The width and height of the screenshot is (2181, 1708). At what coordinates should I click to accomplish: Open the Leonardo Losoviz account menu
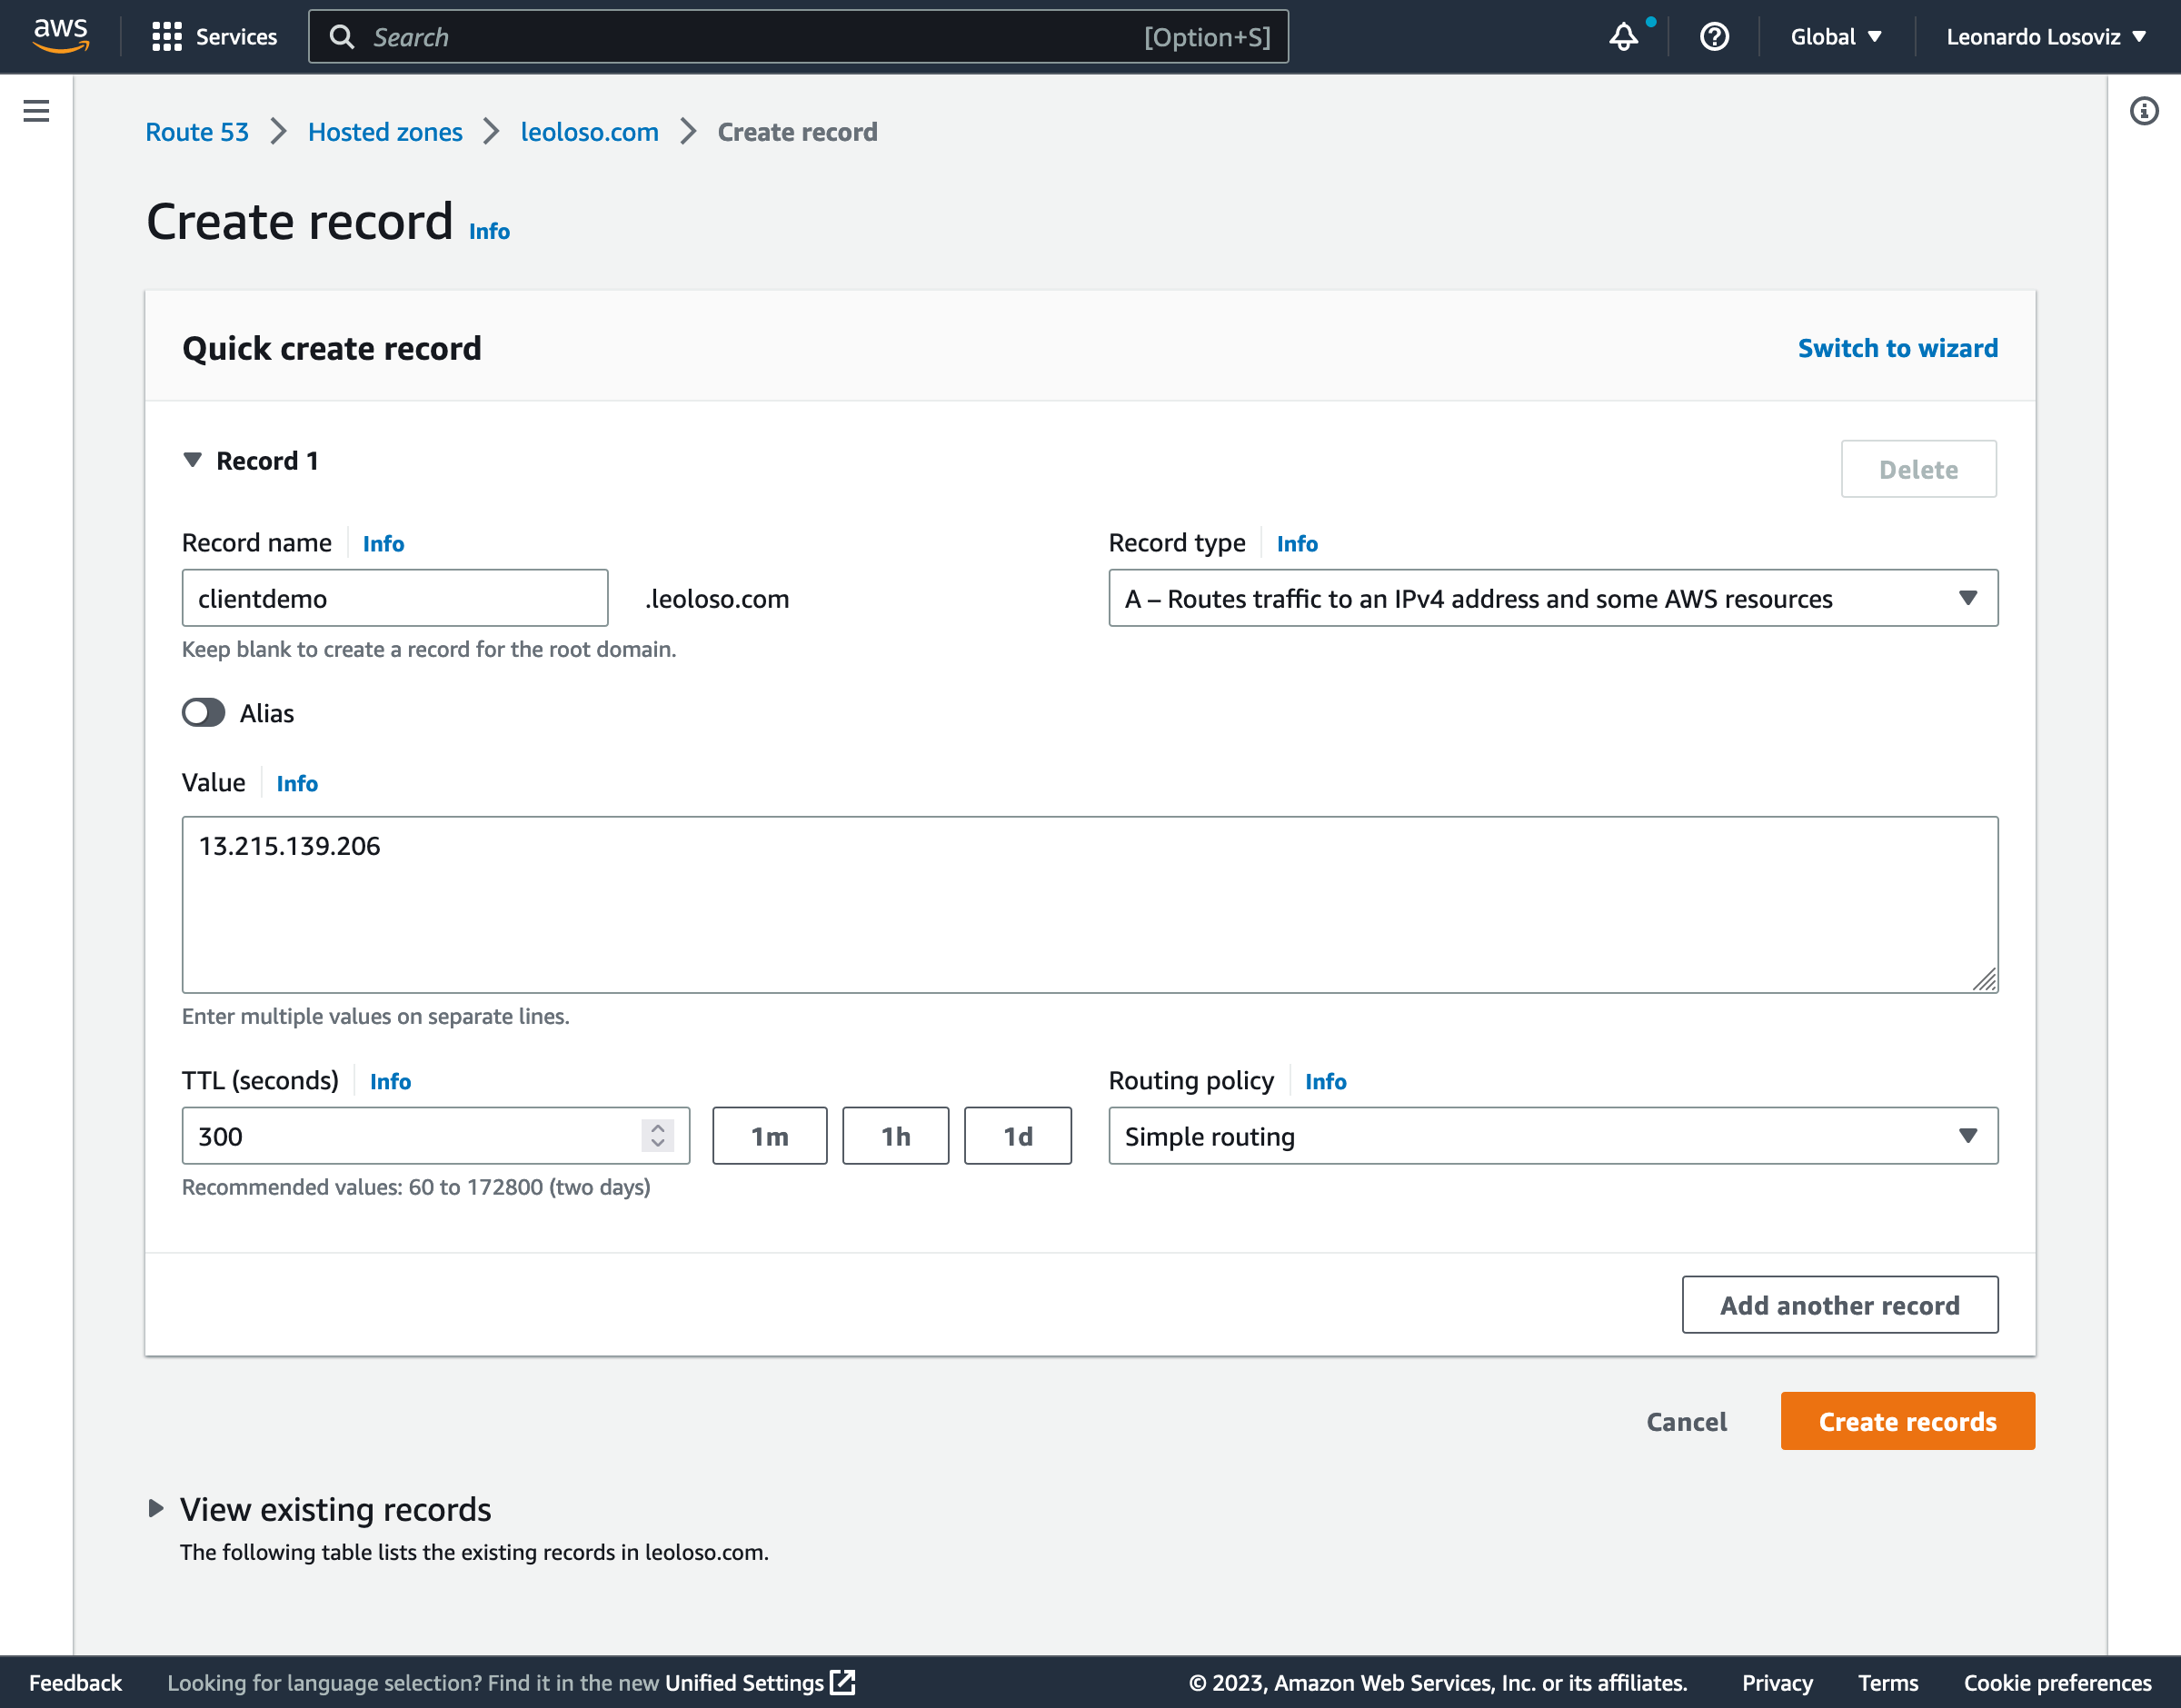point(2046,36)
